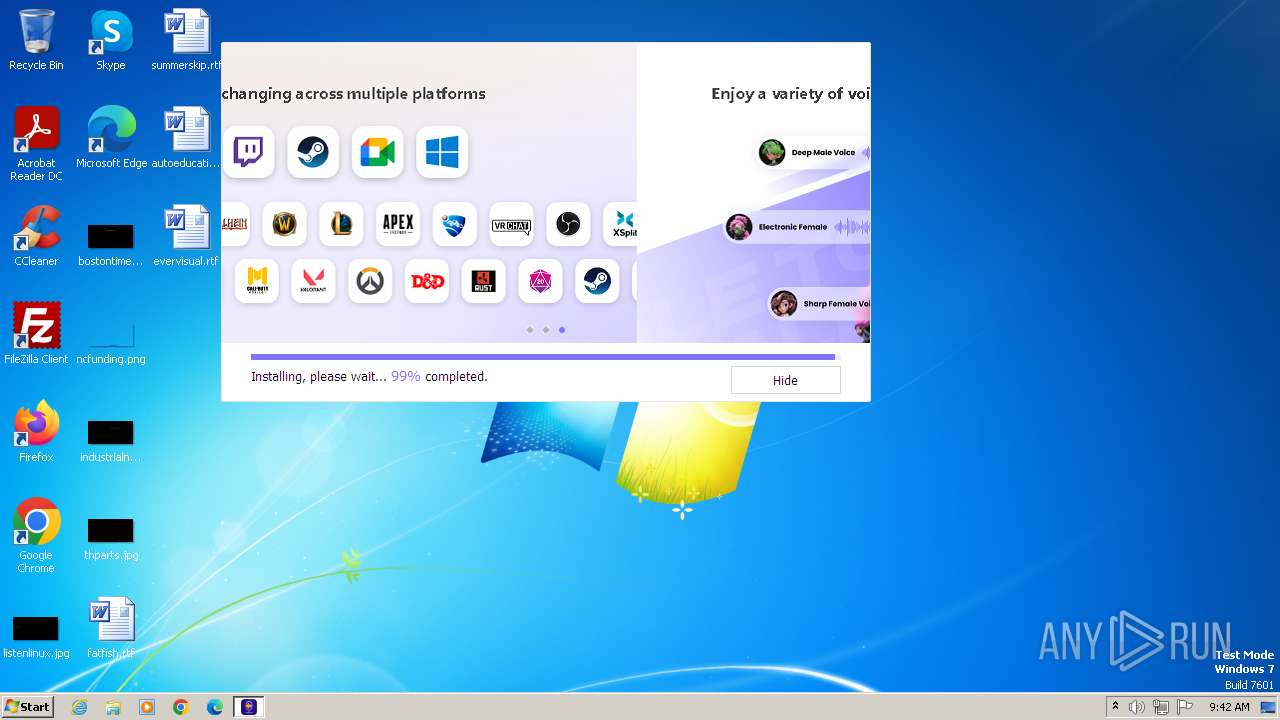Click the OBS Studio icon

click(568, 224)
